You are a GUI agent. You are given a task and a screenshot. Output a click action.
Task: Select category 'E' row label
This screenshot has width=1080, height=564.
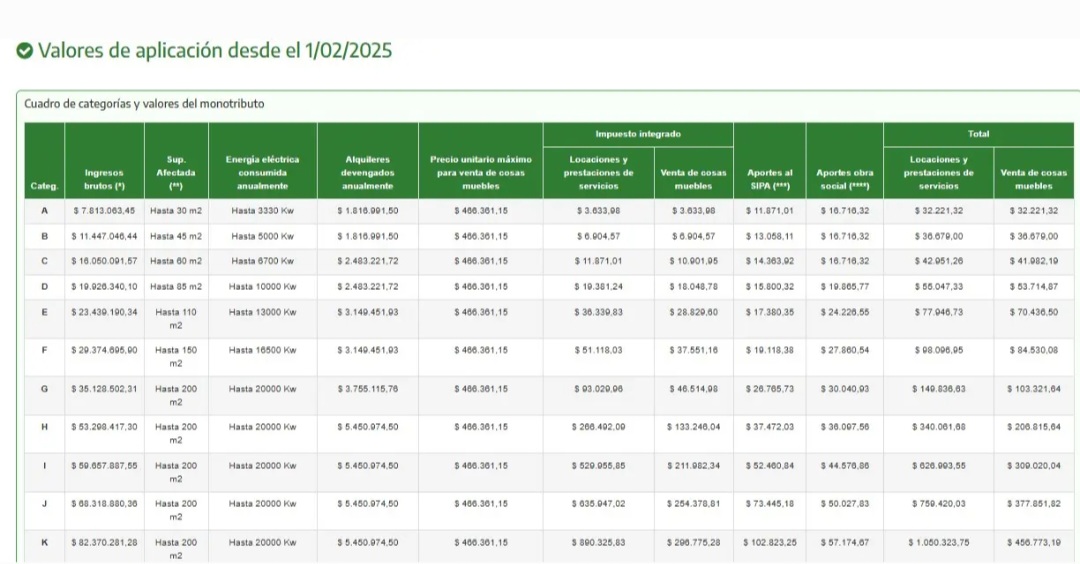[44, 312]
